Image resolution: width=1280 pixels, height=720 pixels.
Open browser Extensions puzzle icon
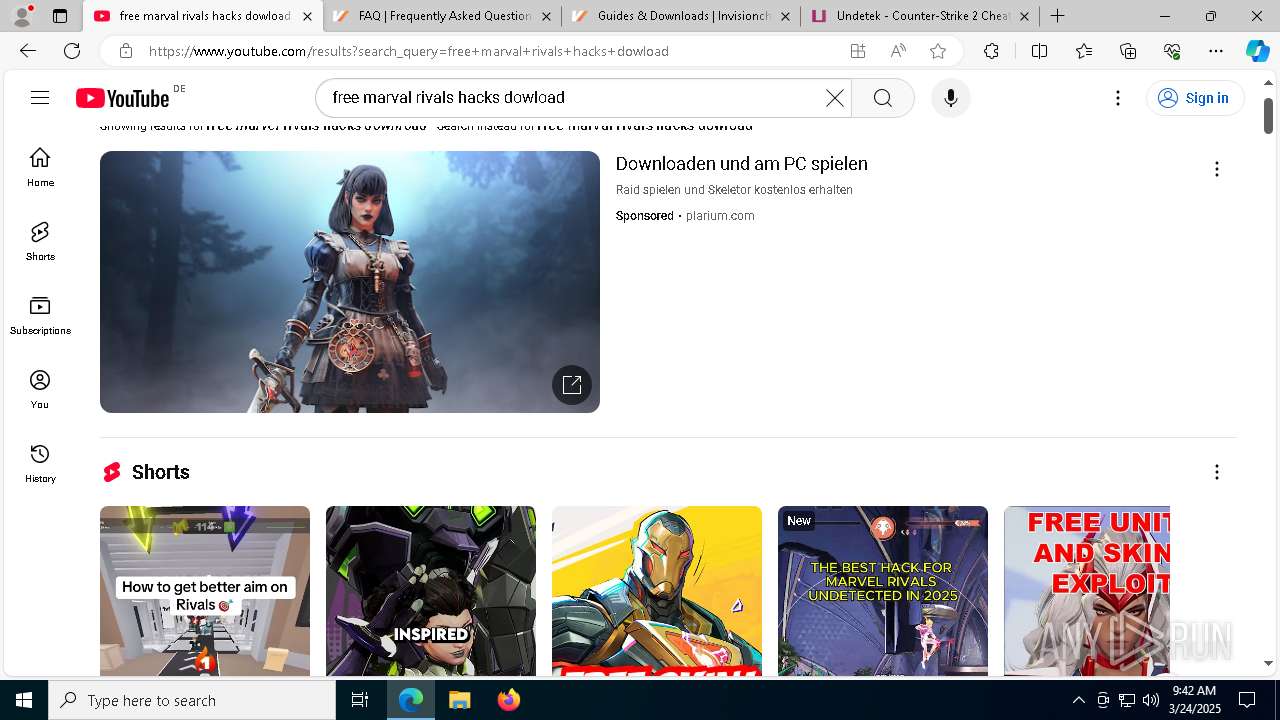coord(991,51)
